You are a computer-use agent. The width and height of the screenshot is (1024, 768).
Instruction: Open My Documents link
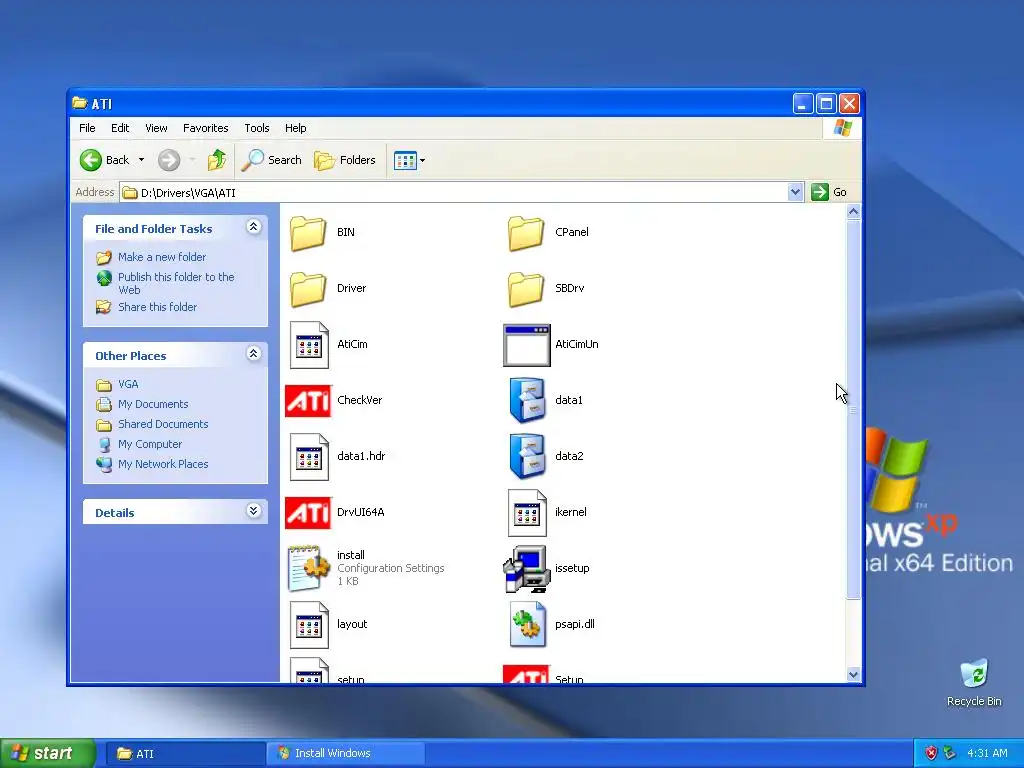point(153,404)
